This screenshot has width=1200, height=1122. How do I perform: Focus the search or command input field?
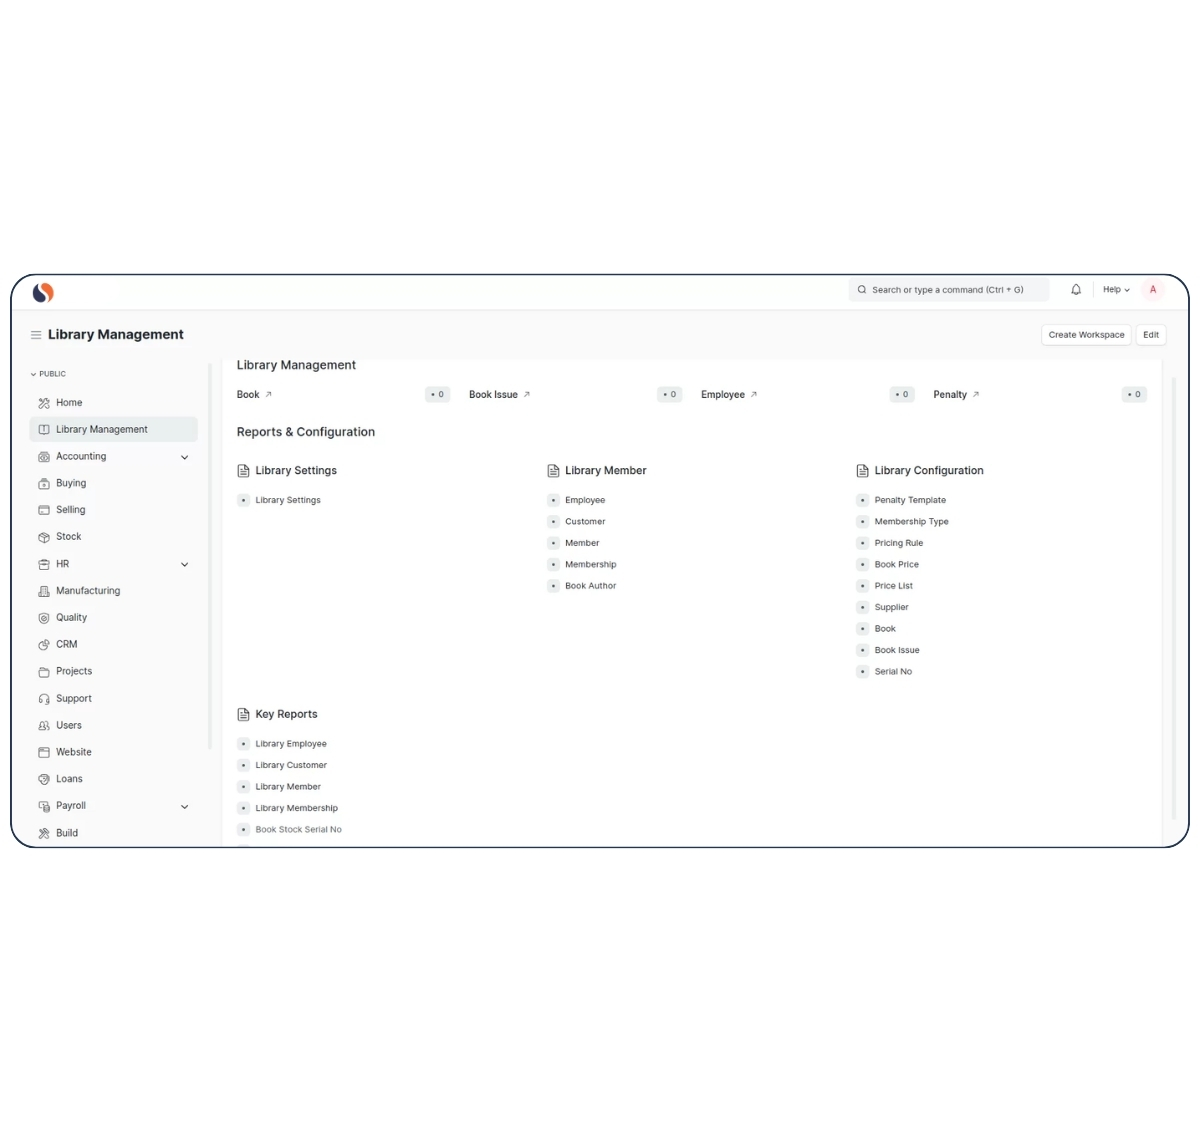point(948,290)
